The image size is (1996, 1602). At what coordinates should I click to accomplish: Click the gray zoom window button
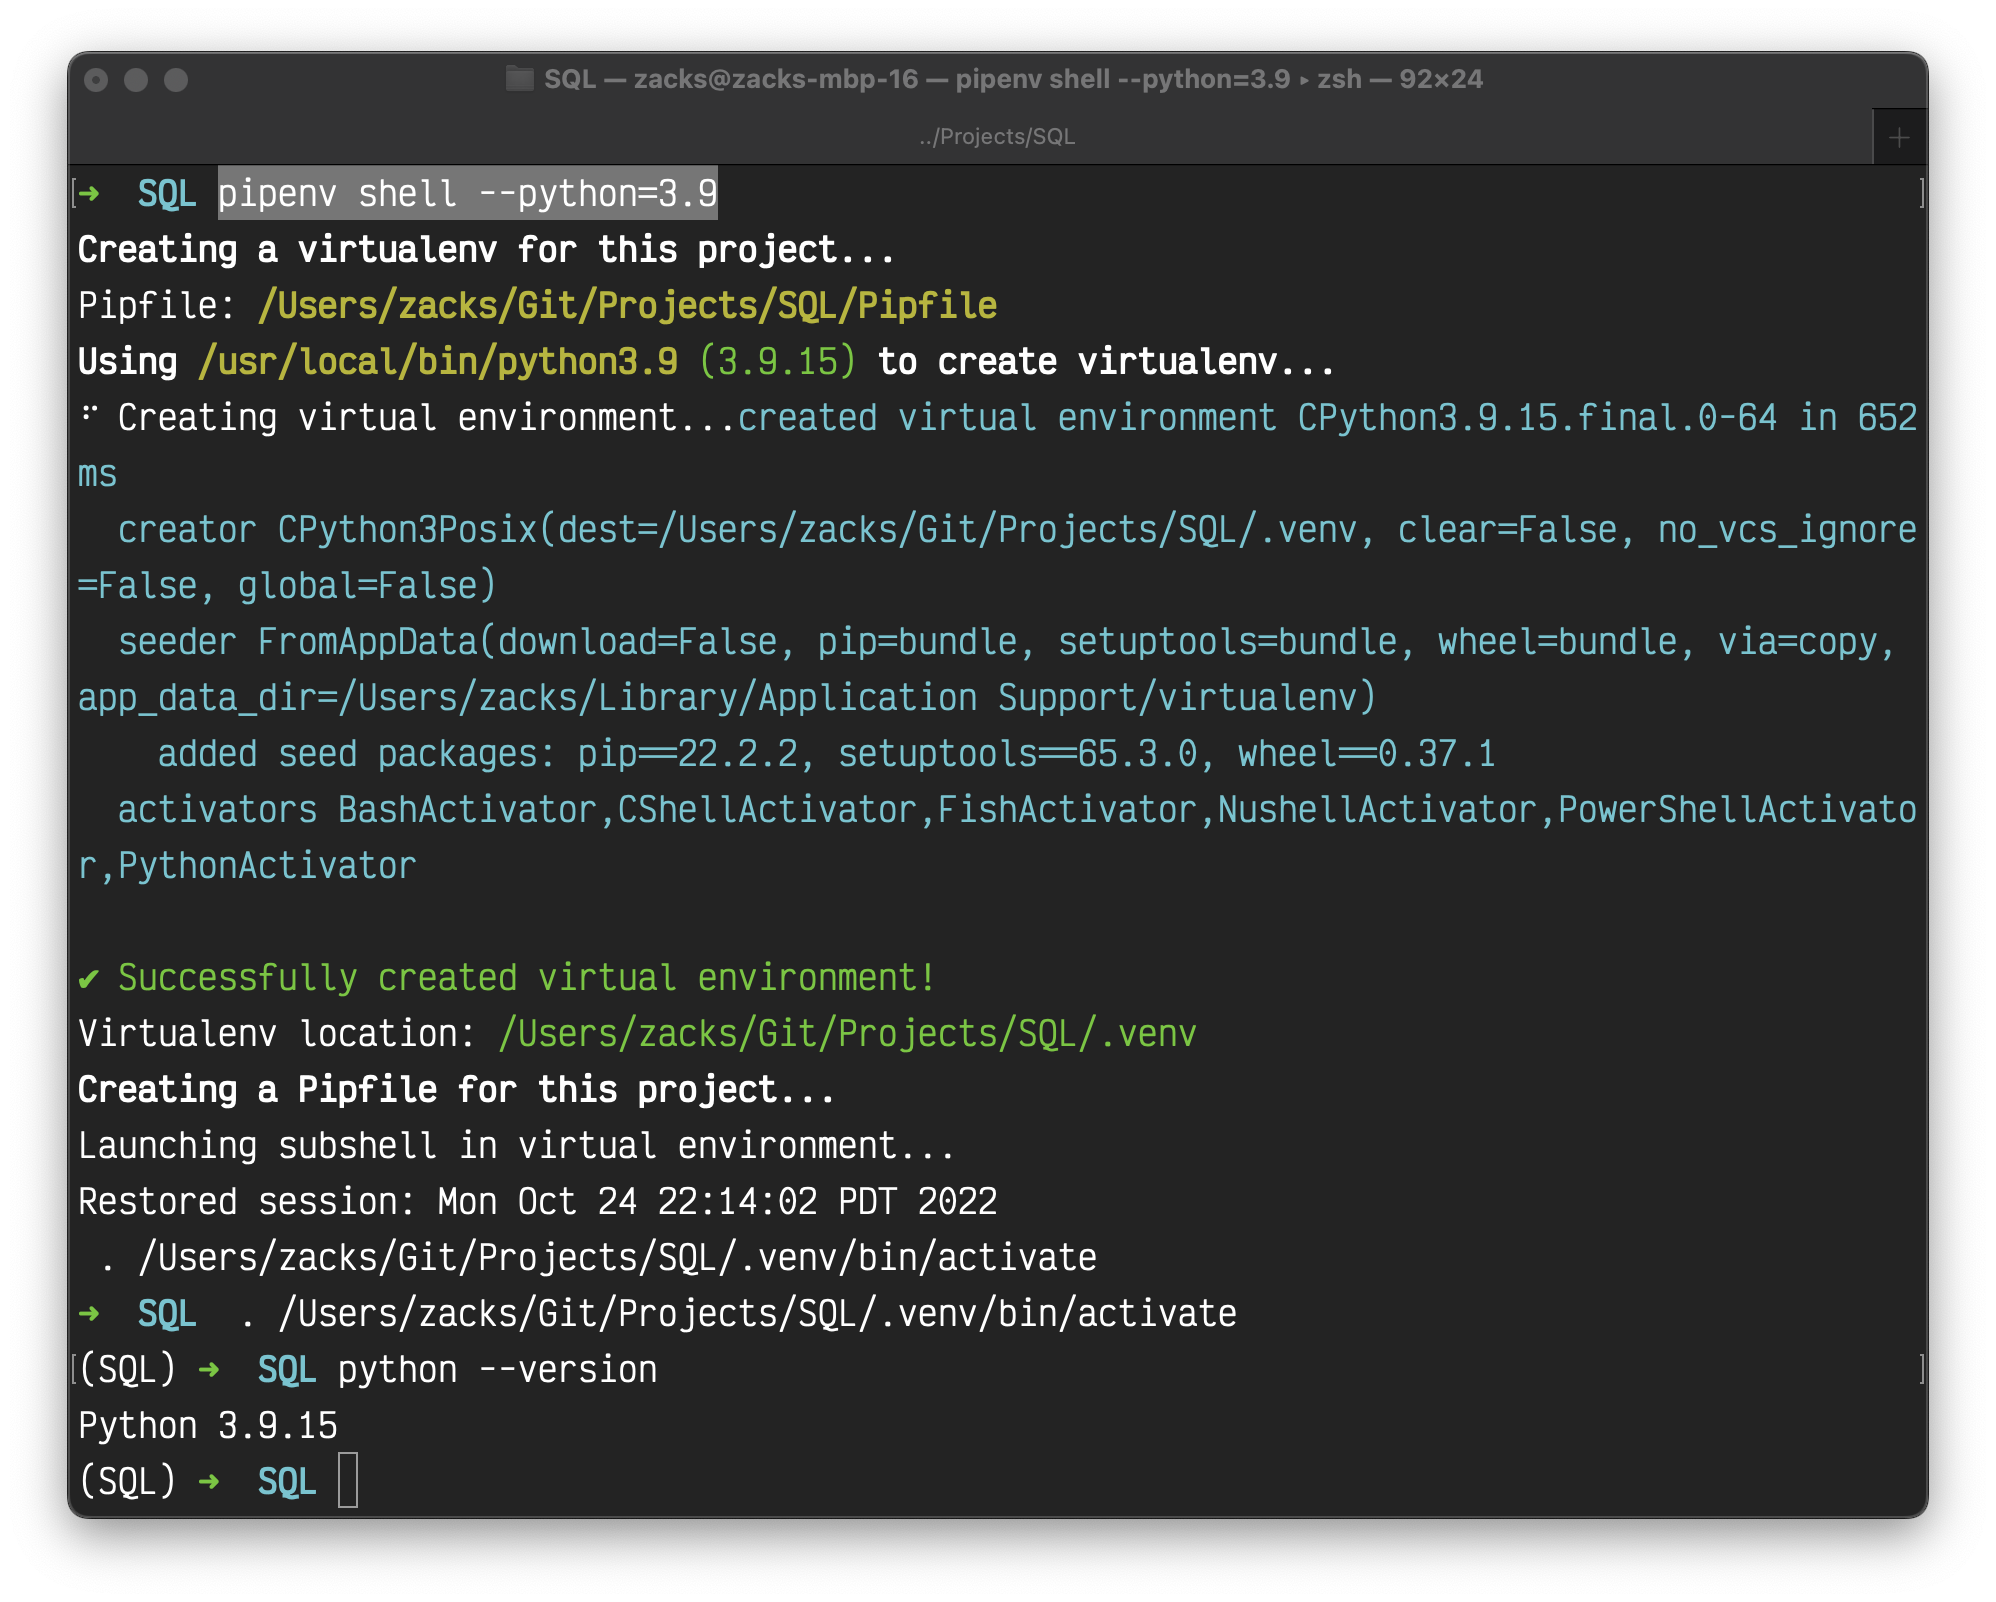click(176, 80)
